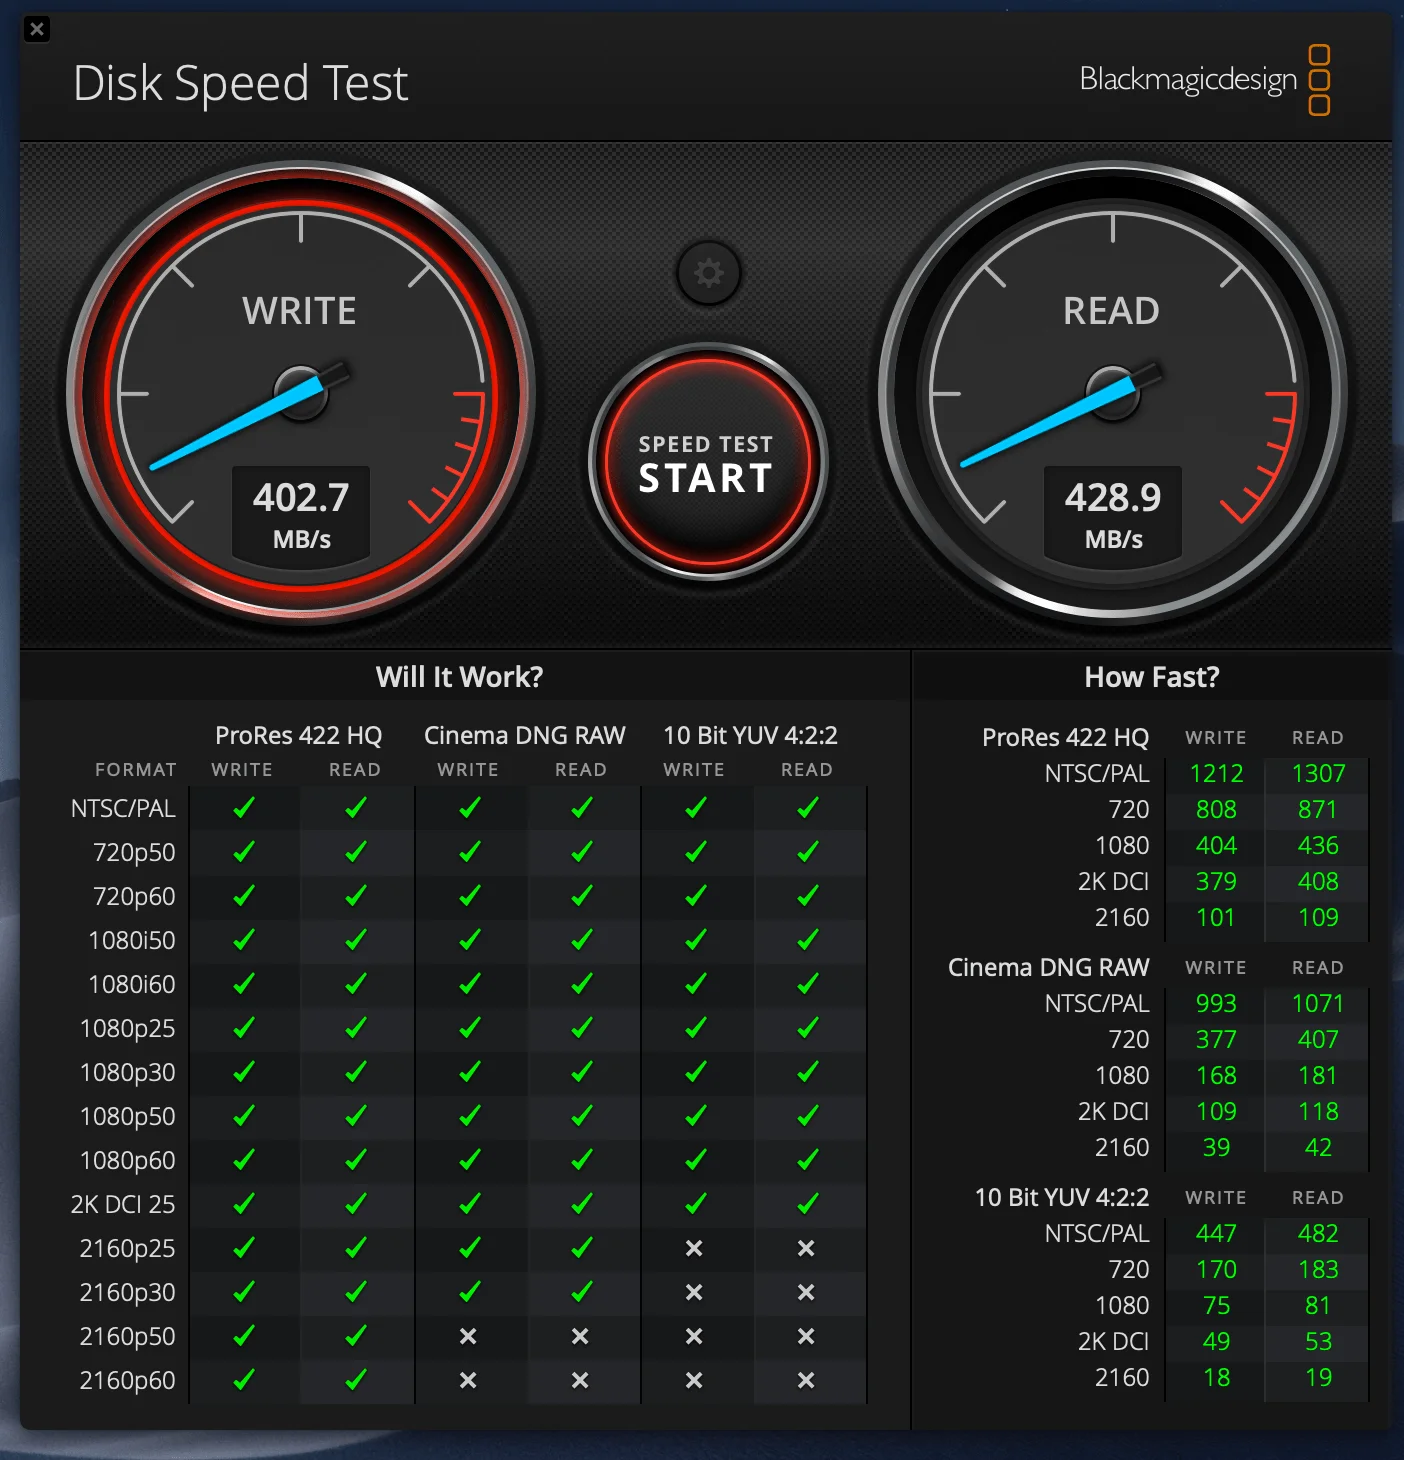Screen dimensions: 1404x1460
Task: Click the 42 Cinema DNG 2160 read value
Action: (1319, 1147)
